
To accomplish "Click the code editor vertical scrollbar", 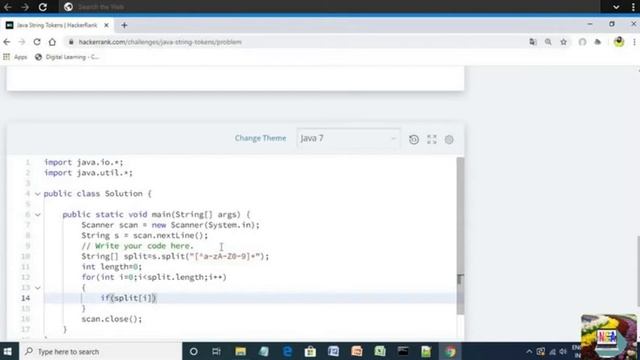I will pos(460,236).
